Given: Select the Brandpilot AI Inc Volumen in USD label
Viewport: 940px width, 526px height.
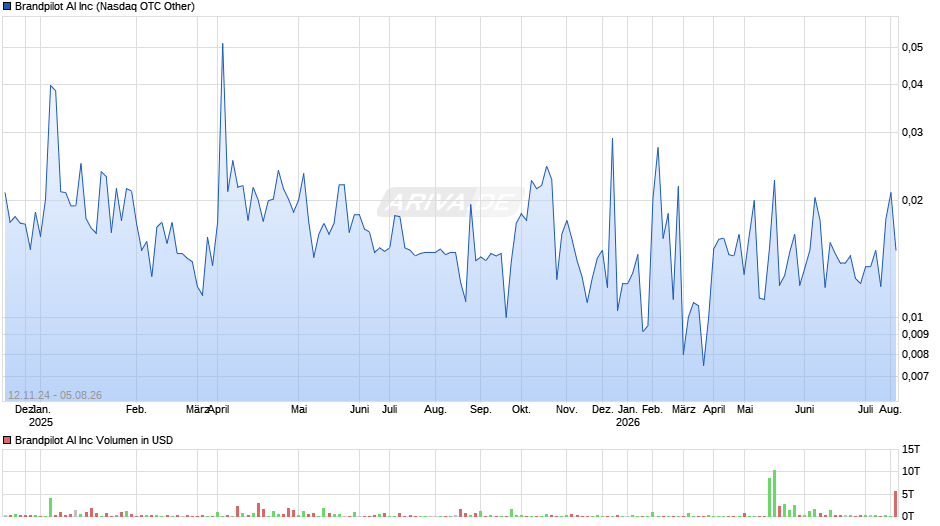Looking at the screenshot, I should click(x=94, y=440).
